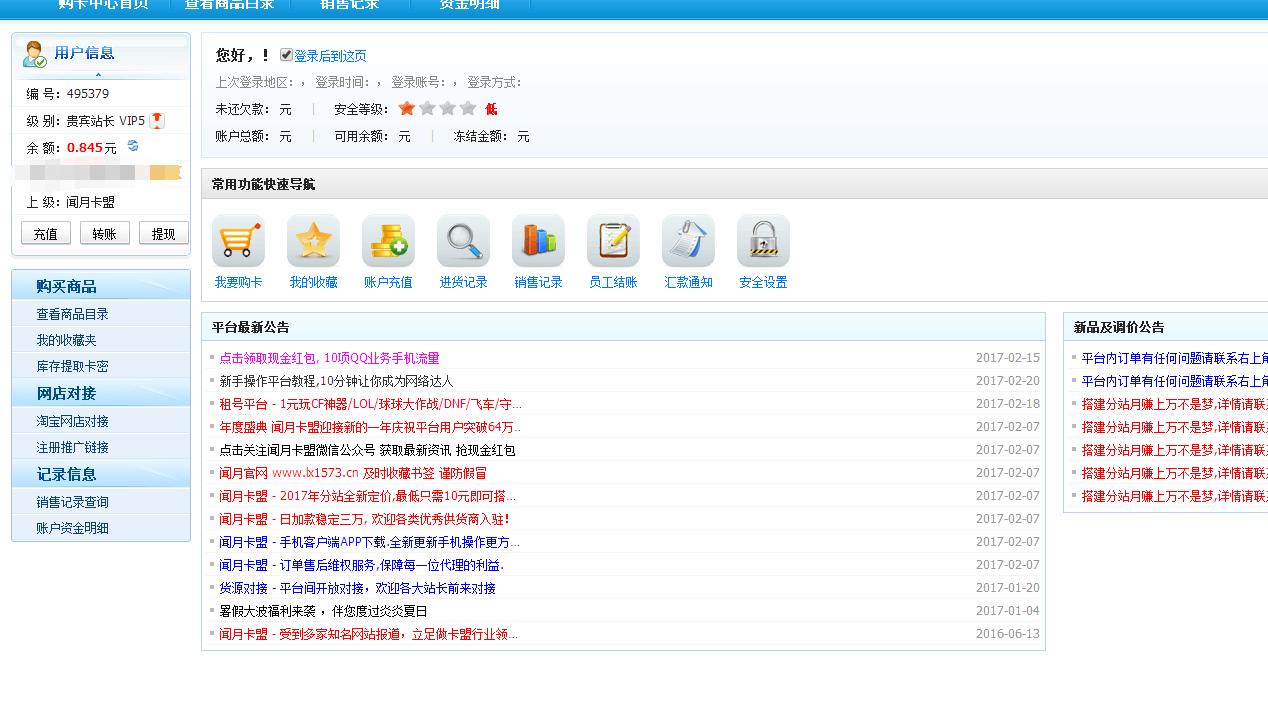The width and height of the screenshot is (1268, 704).
Task: Open the 点击领取现金红包 announcement link
Action: (330, 356)
